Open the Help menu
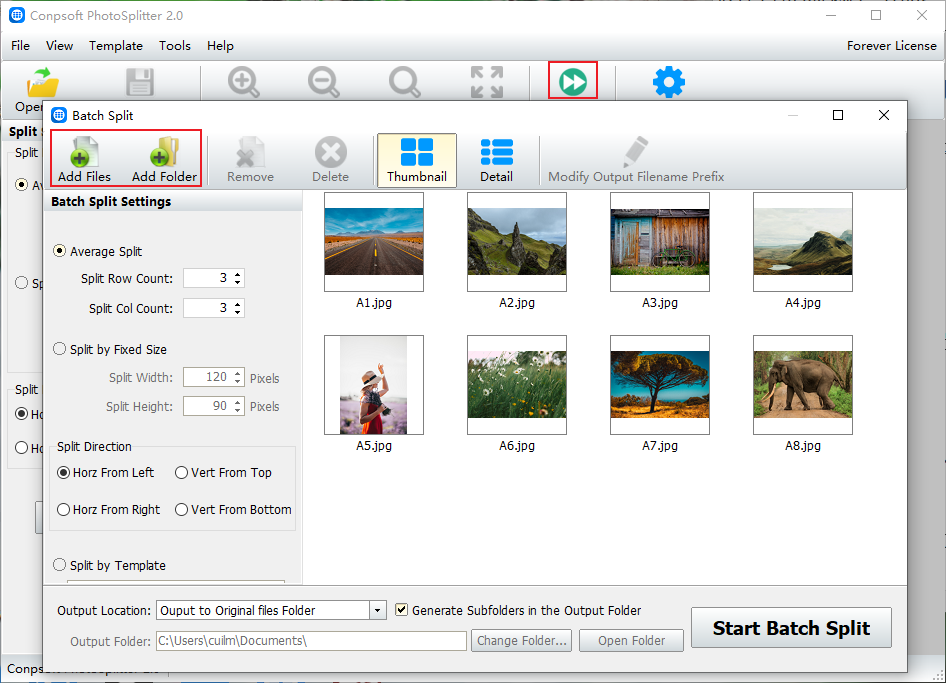 point(220,46)
